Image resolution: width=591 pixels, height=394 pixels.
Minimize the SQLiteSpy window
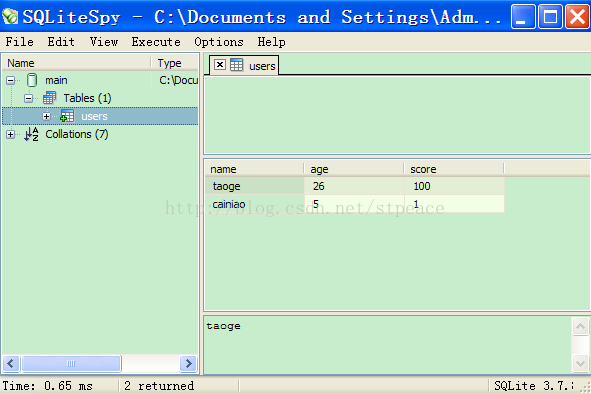point(523,17)
